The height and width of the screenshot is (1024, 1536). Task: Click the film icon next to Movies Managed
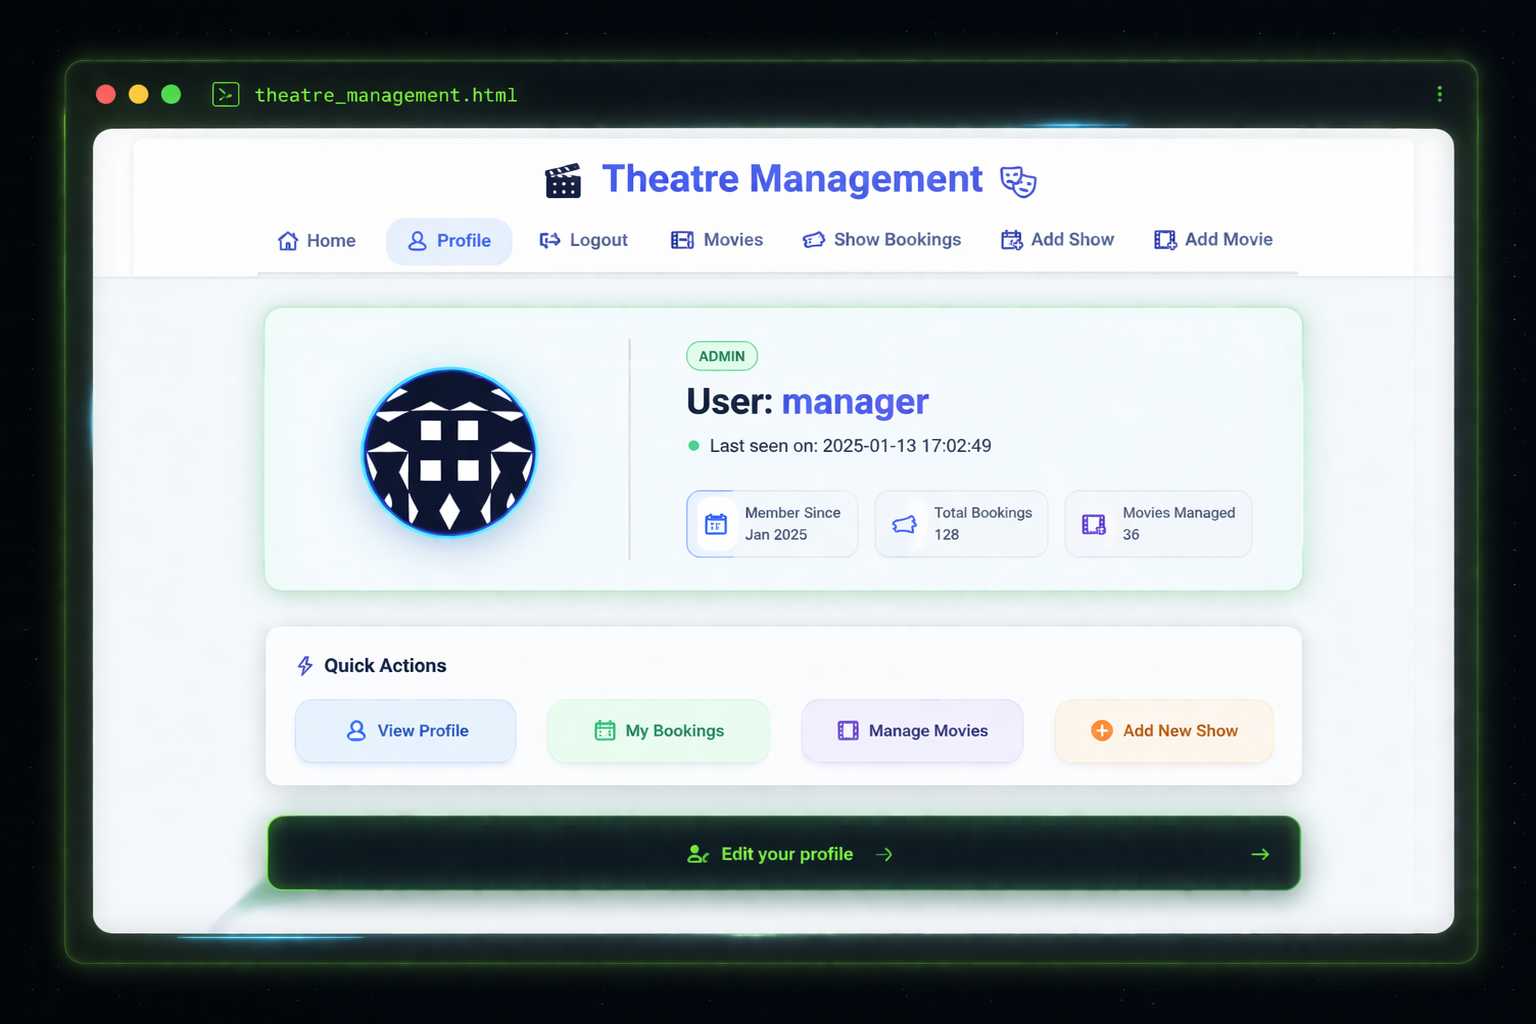coord(1094,523)
